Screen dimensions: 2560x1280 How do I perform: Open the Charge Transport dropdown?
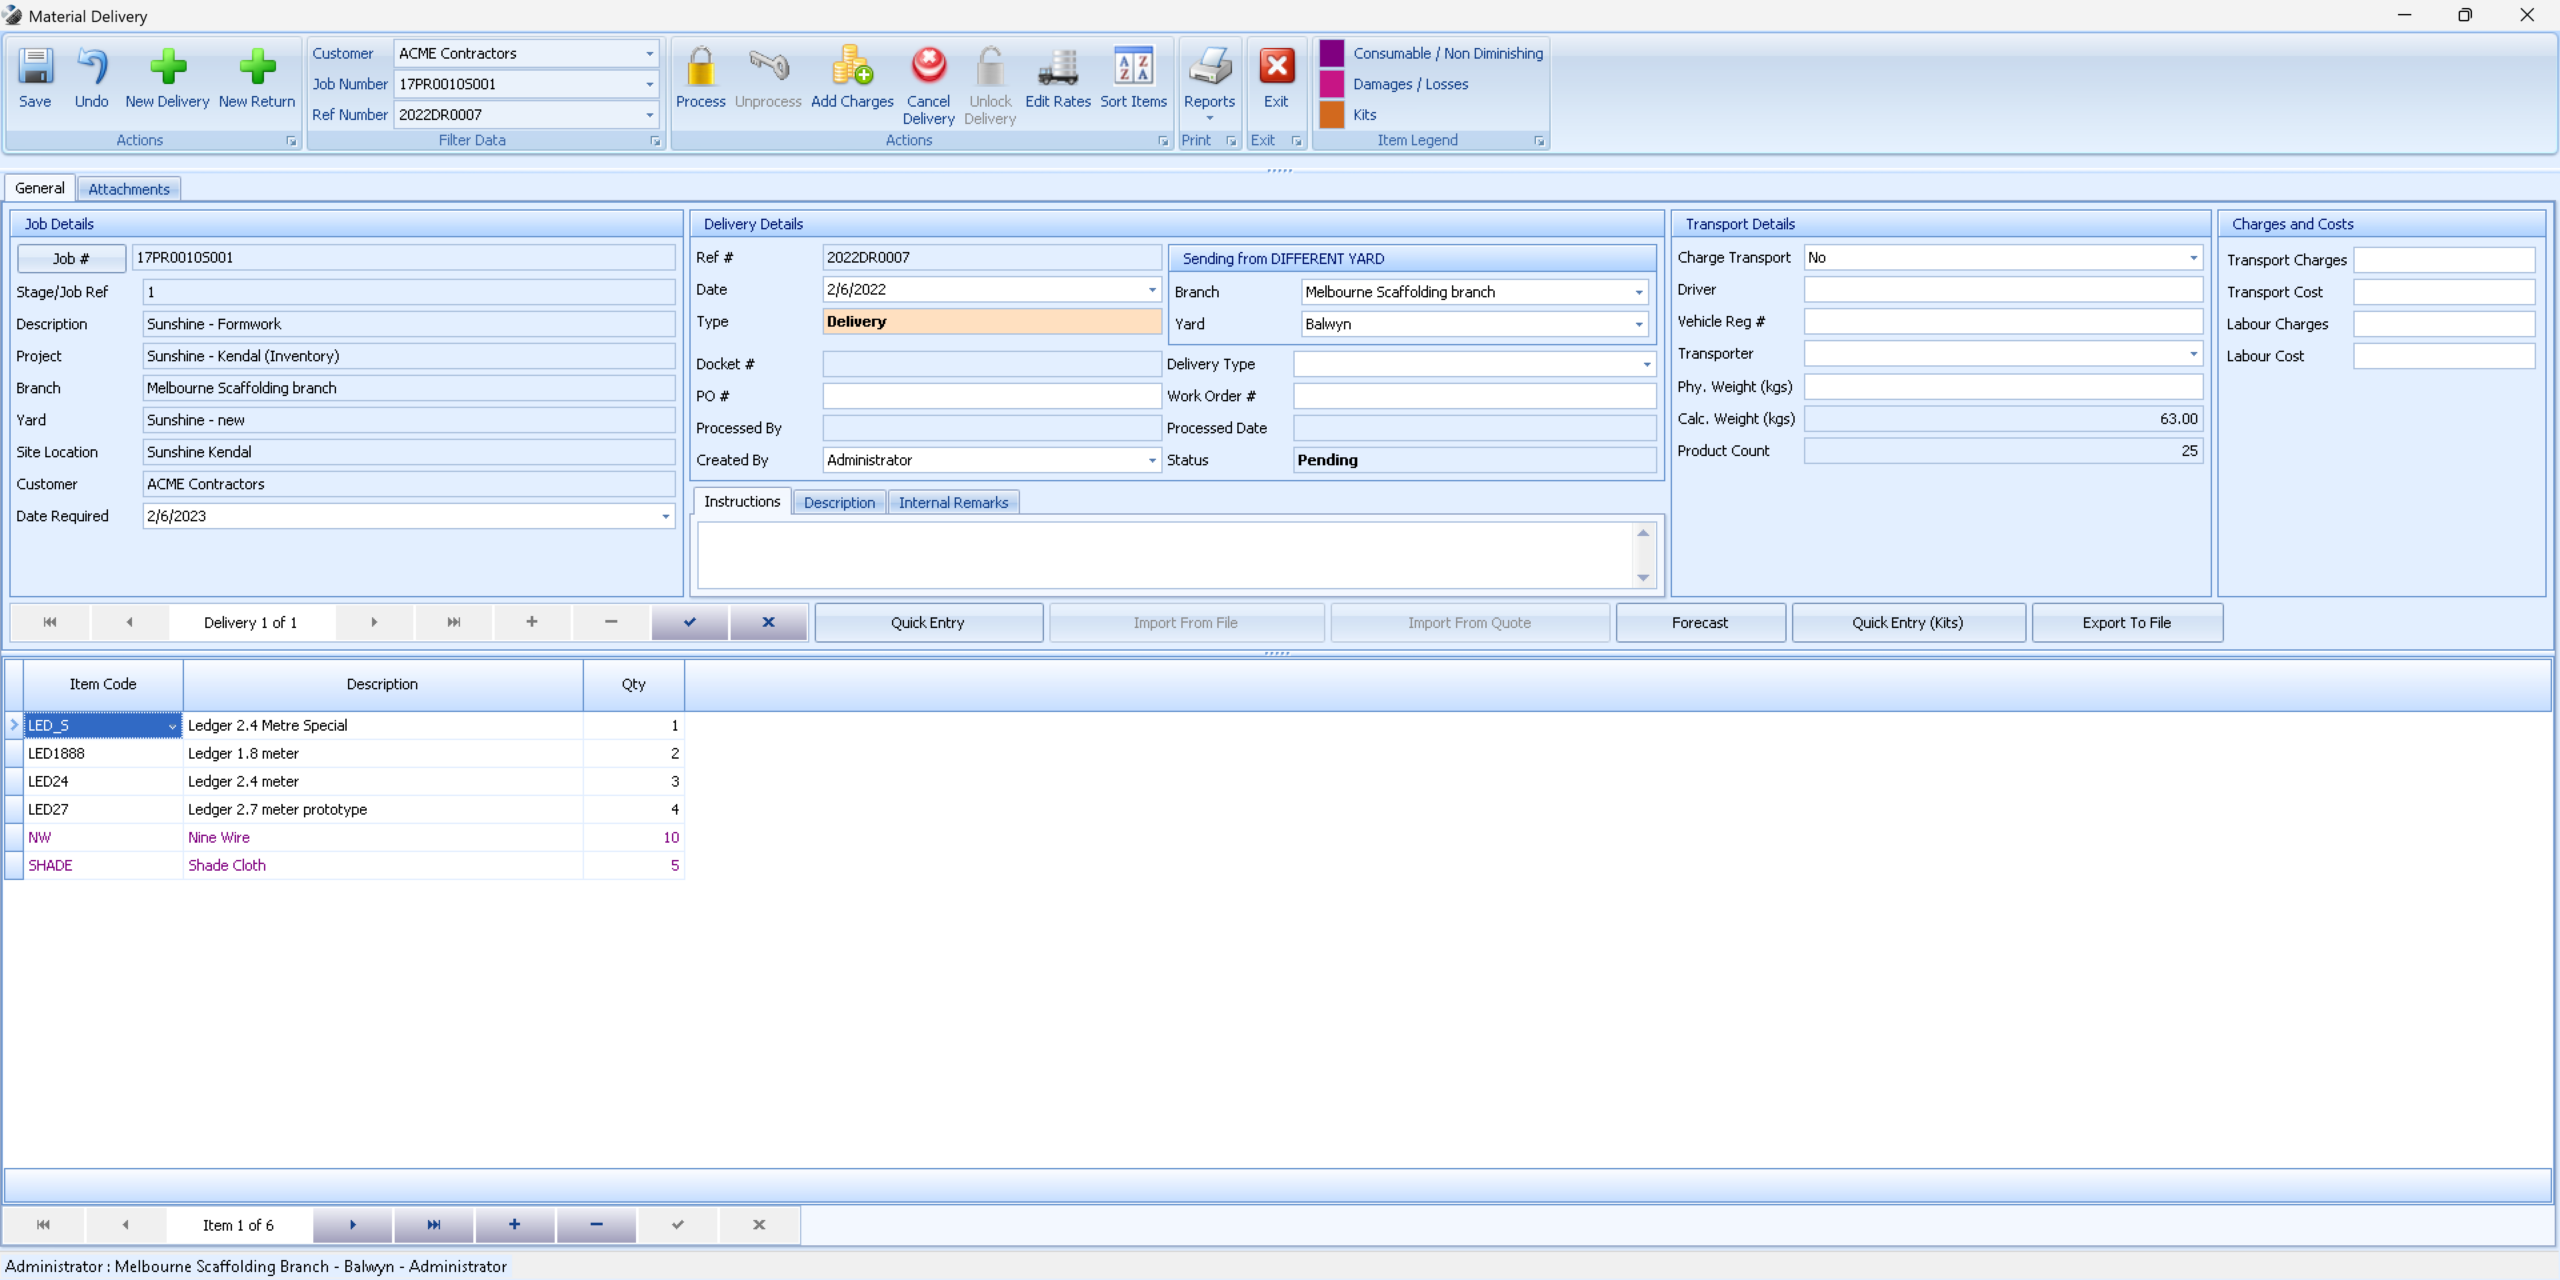point(2193,258)
